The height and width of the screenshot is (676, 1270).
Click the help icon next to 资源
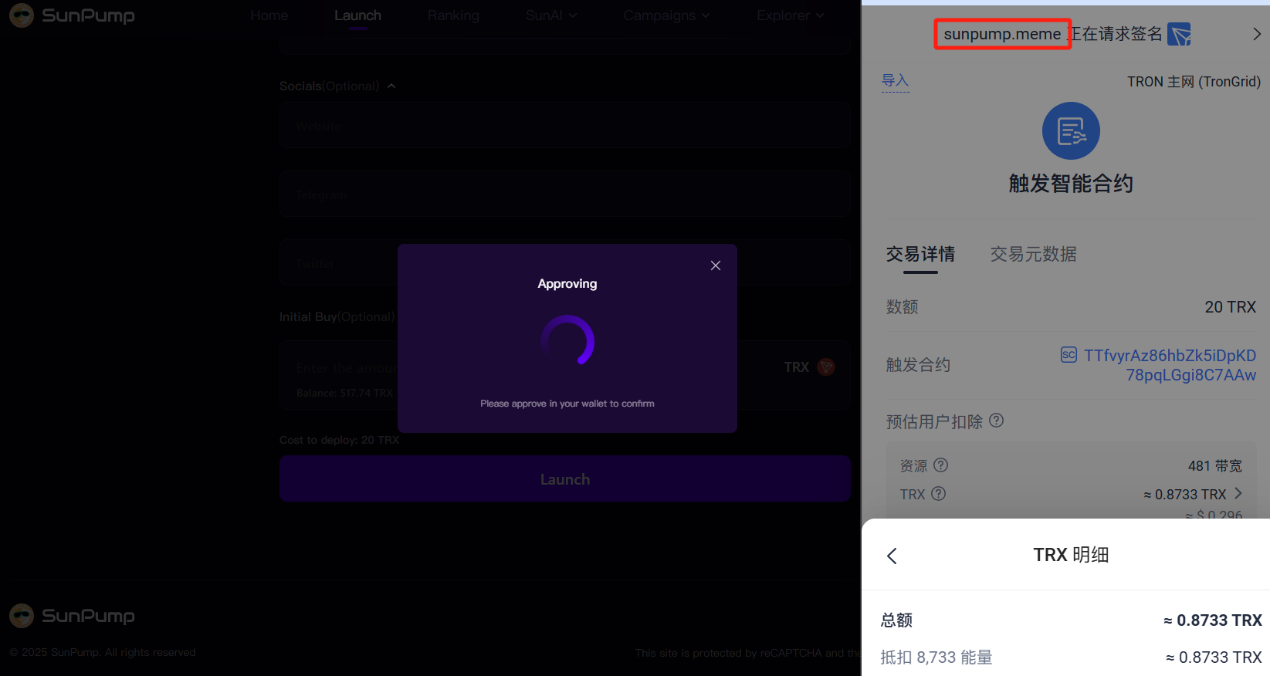(x=940, y=465)
